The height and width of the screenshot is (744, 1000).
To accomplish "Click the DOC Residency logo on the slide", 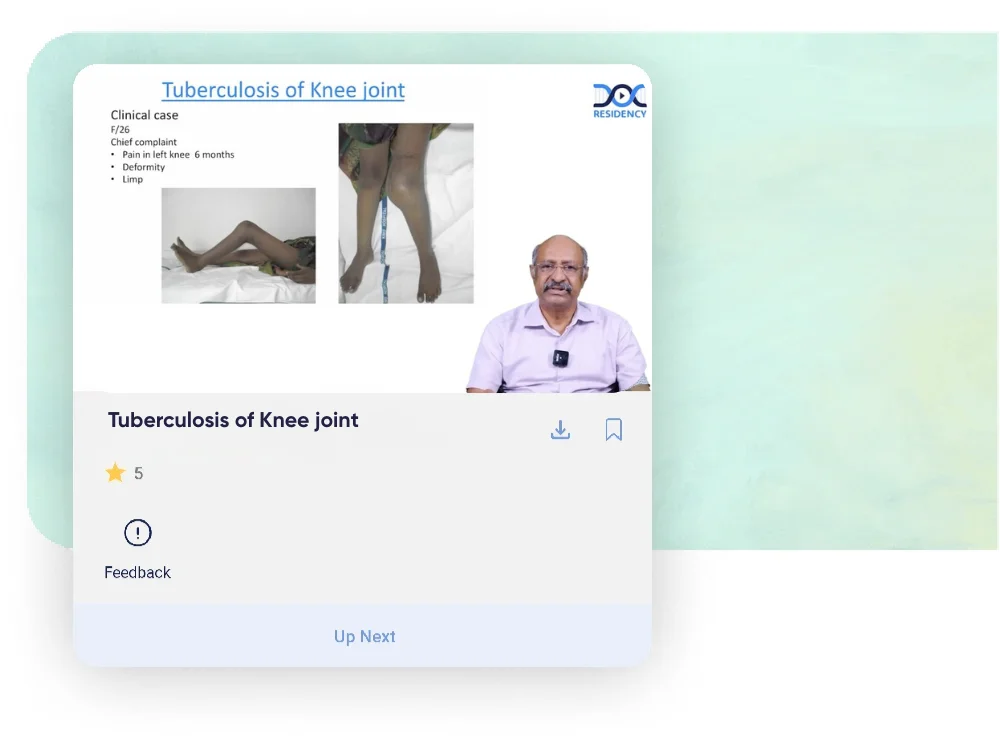I will tap(619, 100).
